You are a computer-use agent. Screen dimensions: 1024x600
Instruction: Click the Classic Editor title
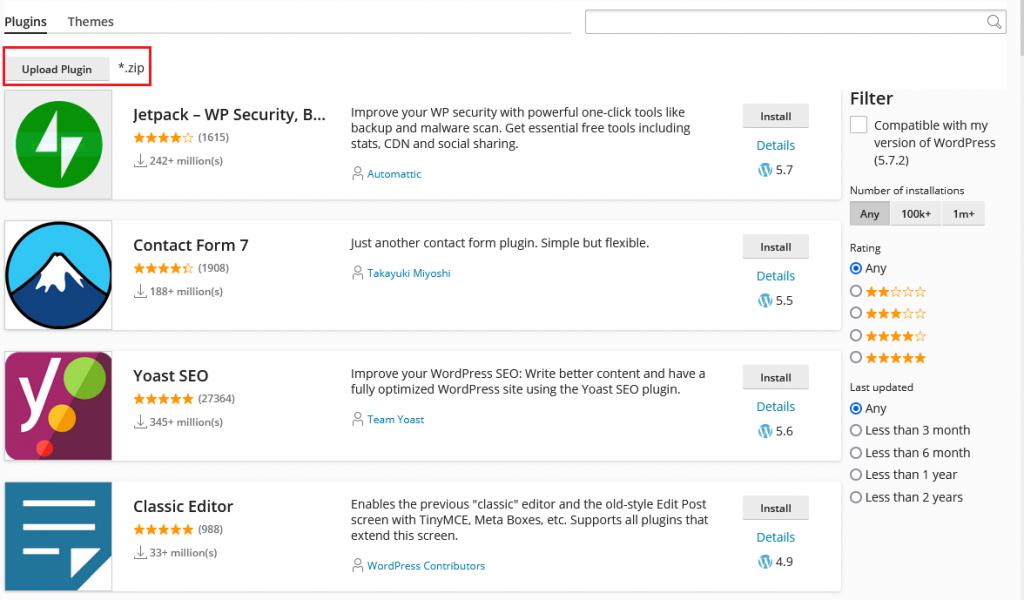tap(183, 506)
